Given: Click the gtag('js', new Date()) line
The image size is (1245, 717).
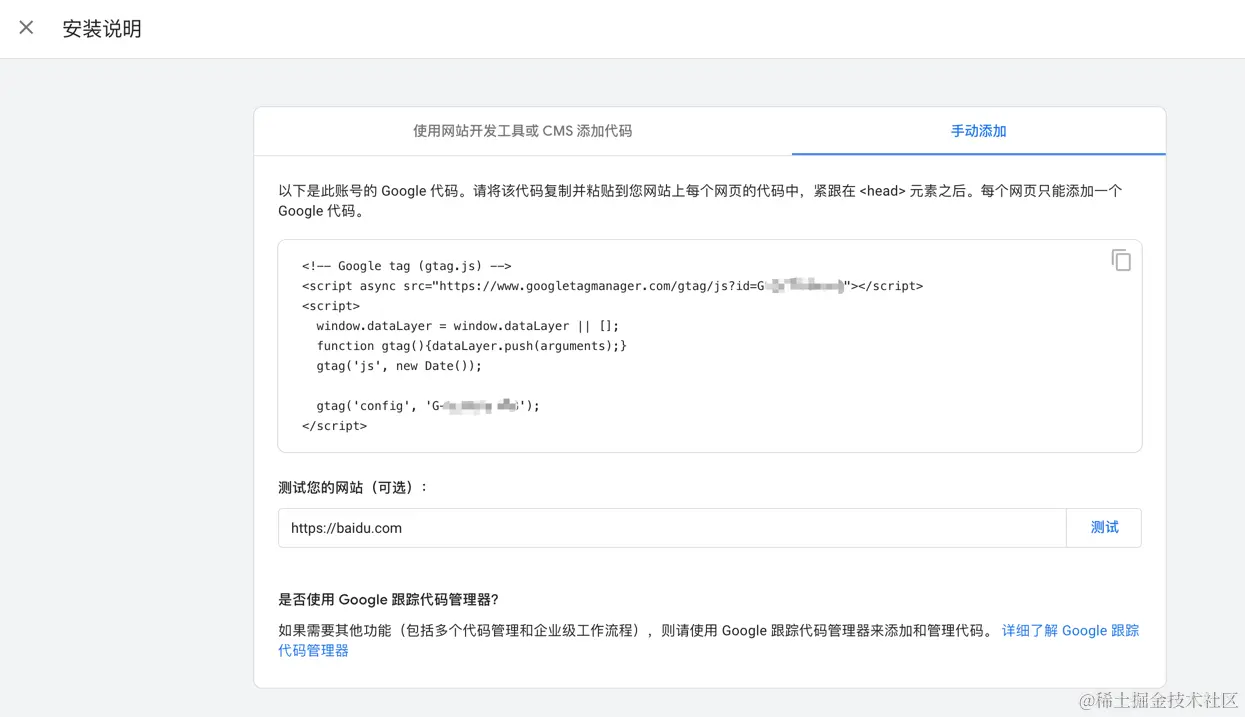Looking at the screenshot, I should pos(399,366).
